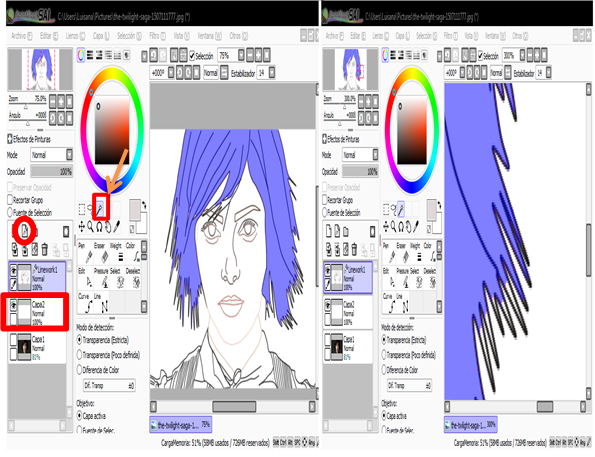Viewport: 595px width, 457px height.
Task: Select the Lasso tool in left window
Action: pyautogui.click(x=91, y=209)
